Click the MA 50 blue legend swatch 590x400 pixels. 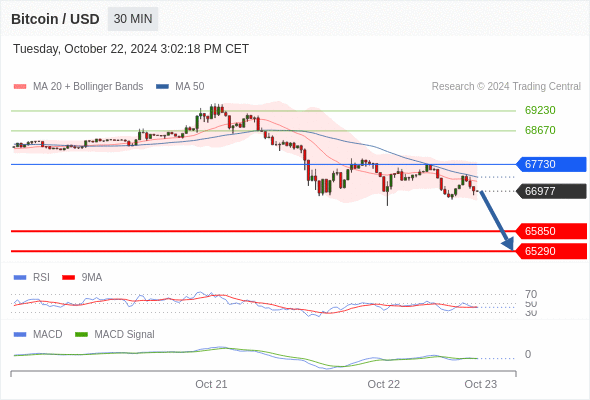point(162,87)
